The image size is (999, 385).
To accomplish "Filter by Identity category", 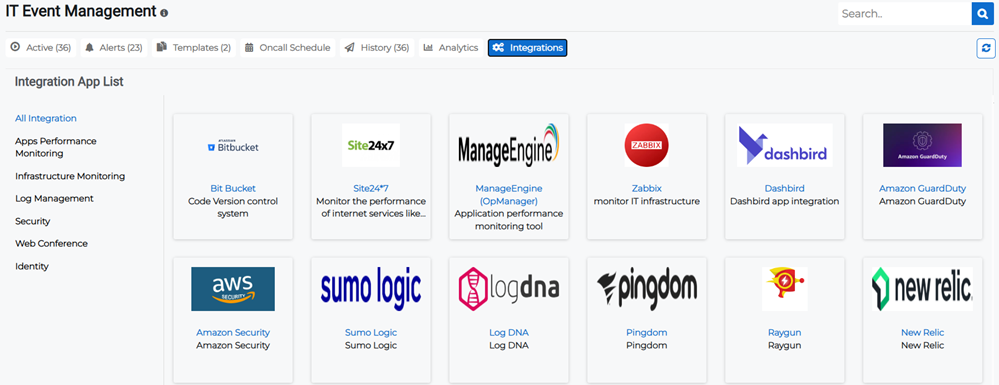I will 32,266.
